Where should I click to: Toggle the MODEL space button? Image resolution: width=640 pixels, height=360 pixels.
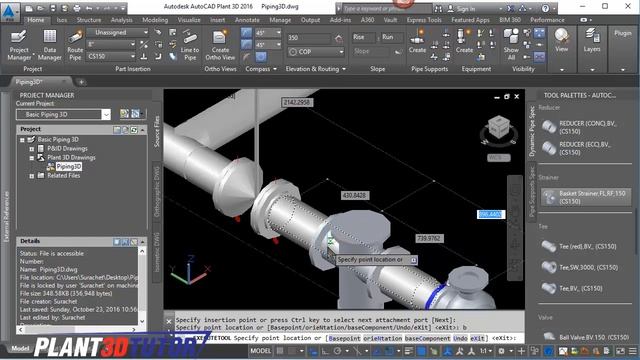click(x=260, y=351)
